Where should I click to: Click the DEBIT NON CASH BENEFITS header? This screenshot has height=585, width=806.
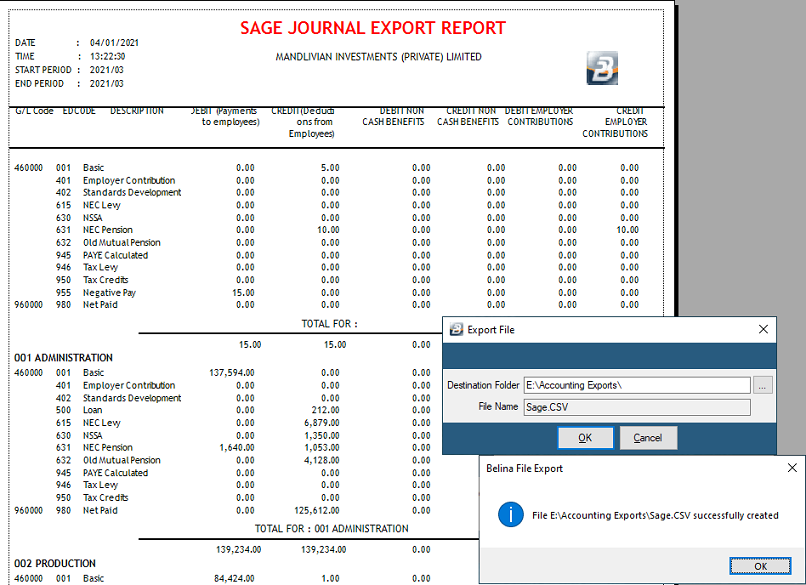pyautogui.click(x=393, y=117)
